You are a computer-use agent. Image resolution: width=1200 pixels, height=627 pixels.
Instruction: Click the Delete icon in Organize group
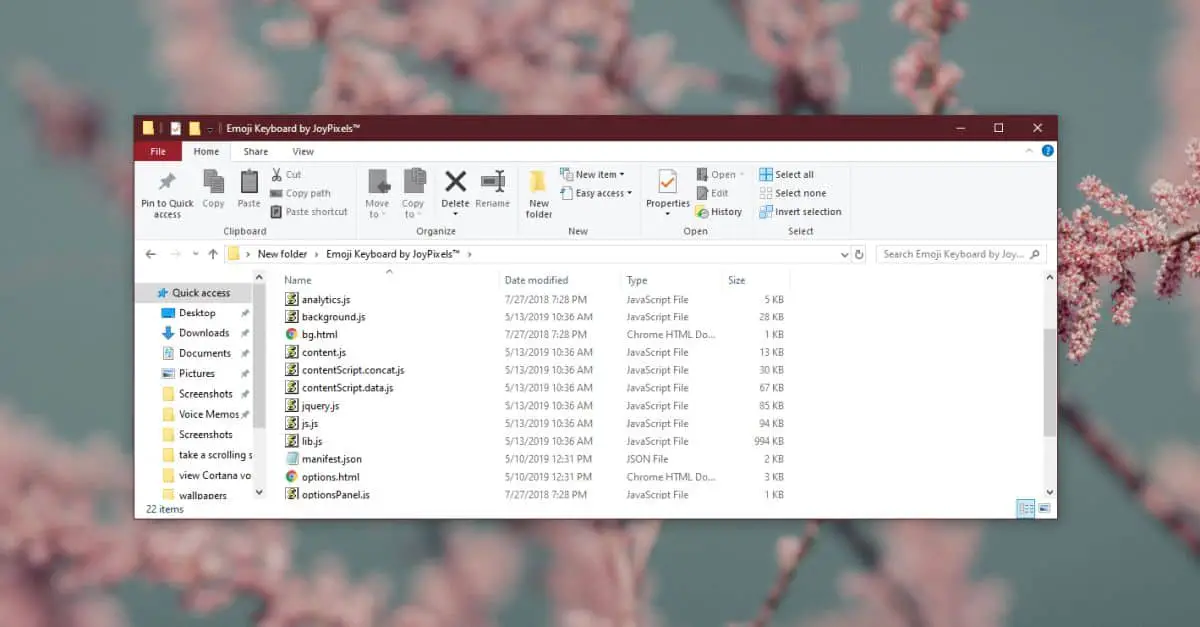point(455,181)
